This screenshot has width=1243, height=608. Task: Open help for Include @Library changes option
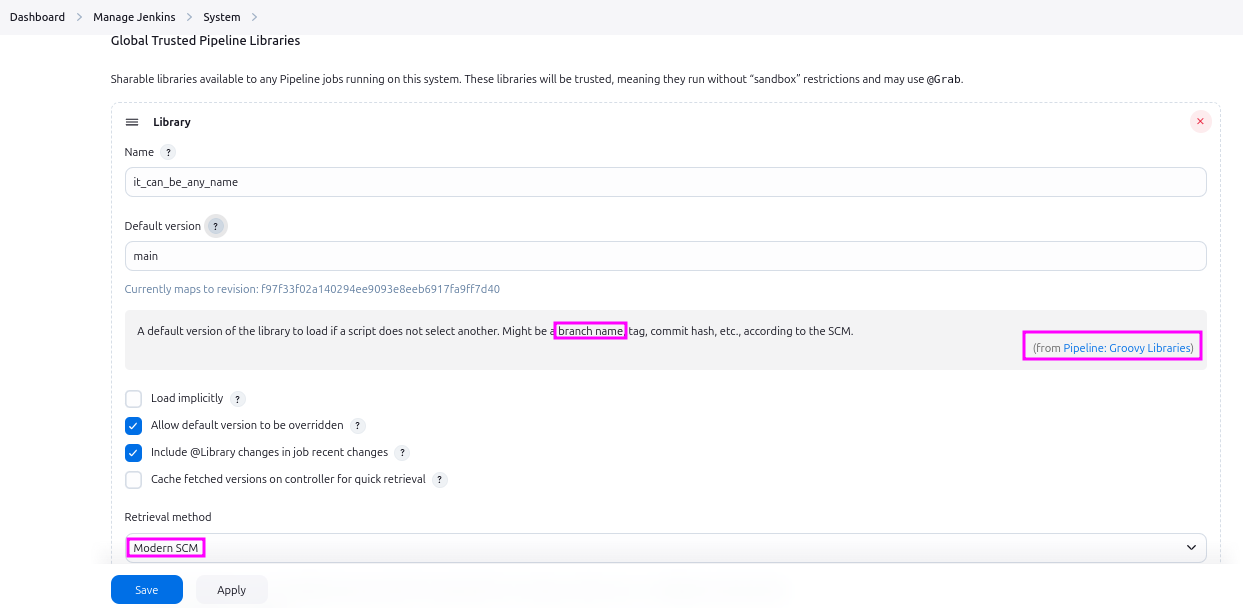(402, 453)
